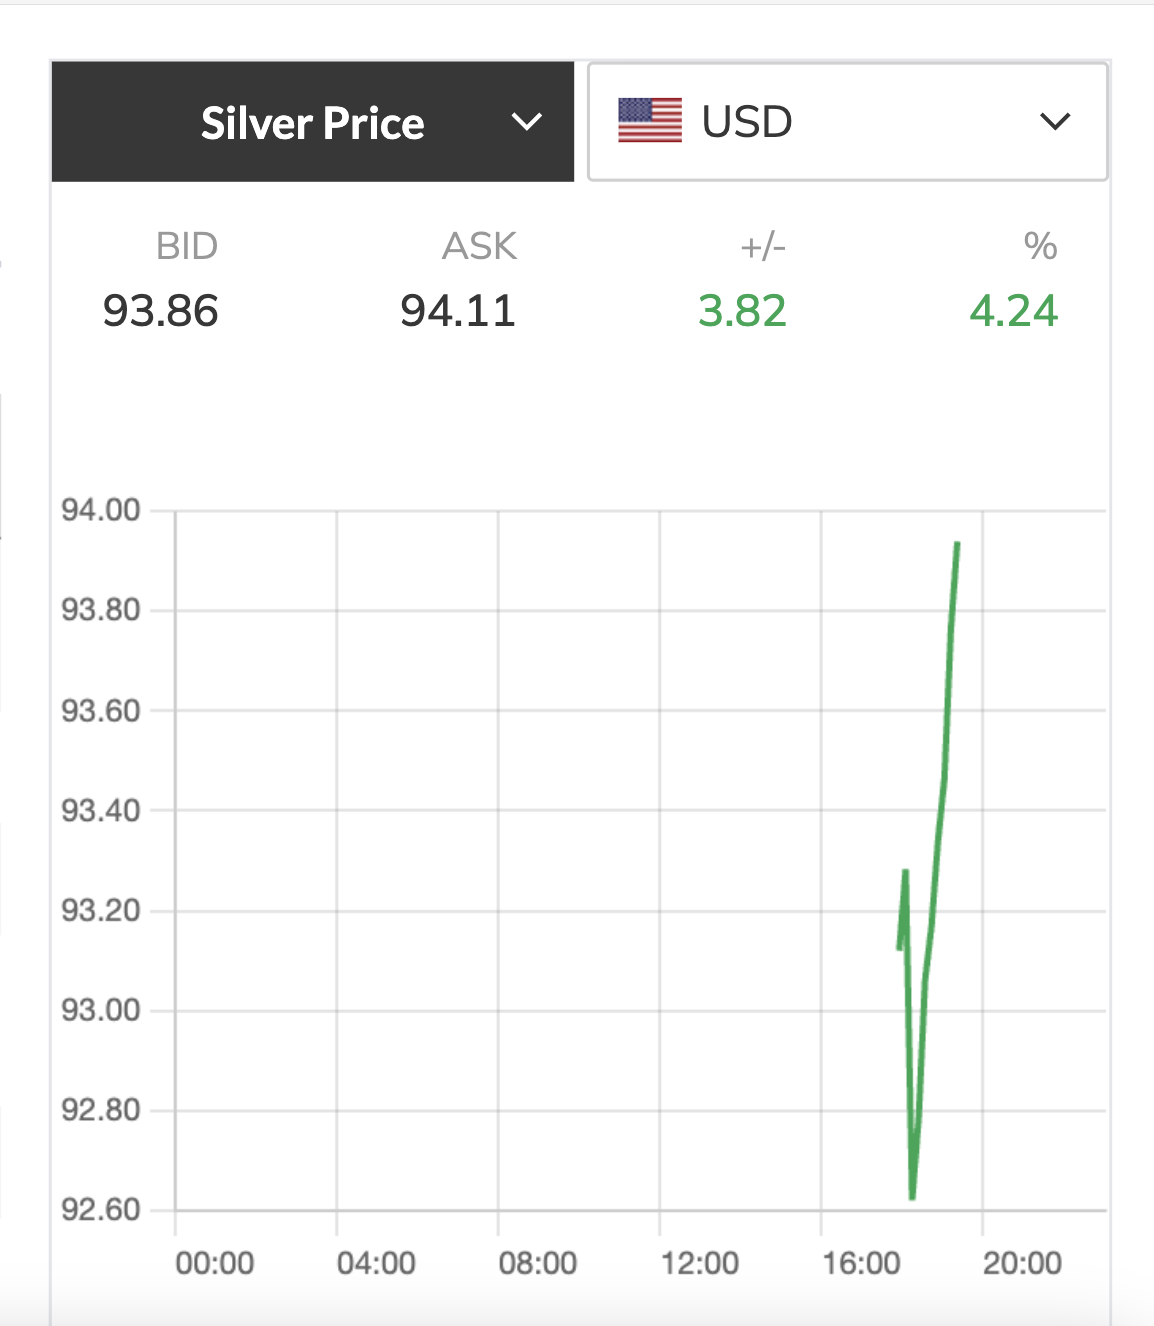Screen dimensions: 1154x1326
Task: Click the 94.00 price axis label
Action: (101, 510)
